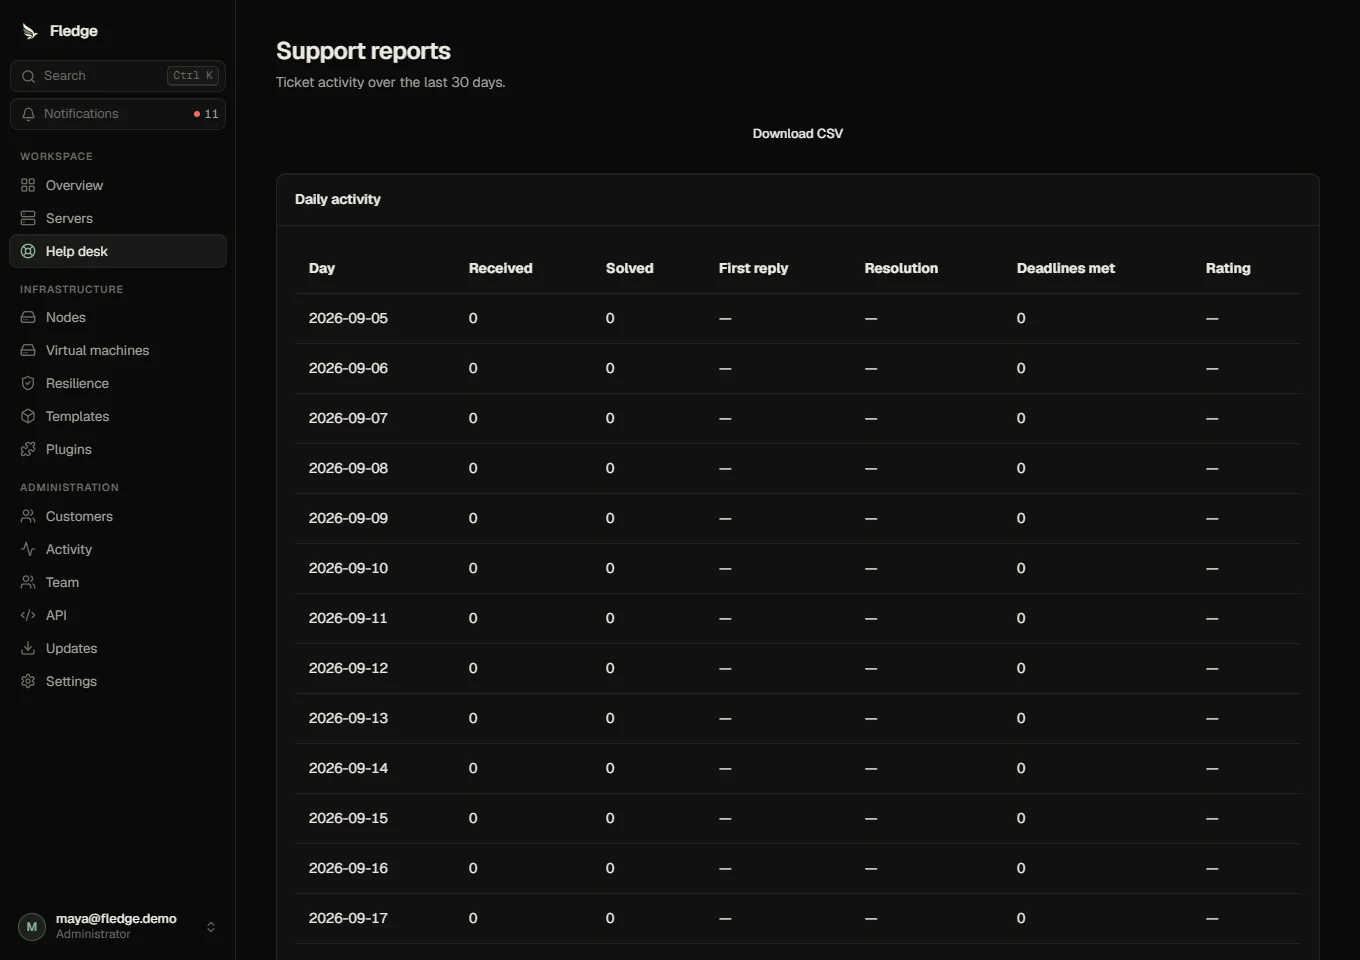1360x960 pixels.
Task: Click the Activity pulse icon
Action: pyautogui.click(x=28, y=549)
